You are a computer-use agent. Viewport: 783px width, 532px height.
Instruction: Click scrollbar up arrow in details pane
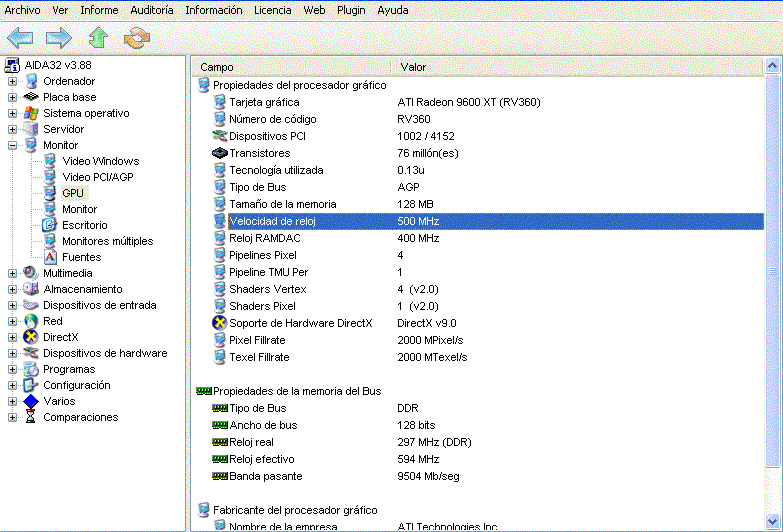pos(772,65)
